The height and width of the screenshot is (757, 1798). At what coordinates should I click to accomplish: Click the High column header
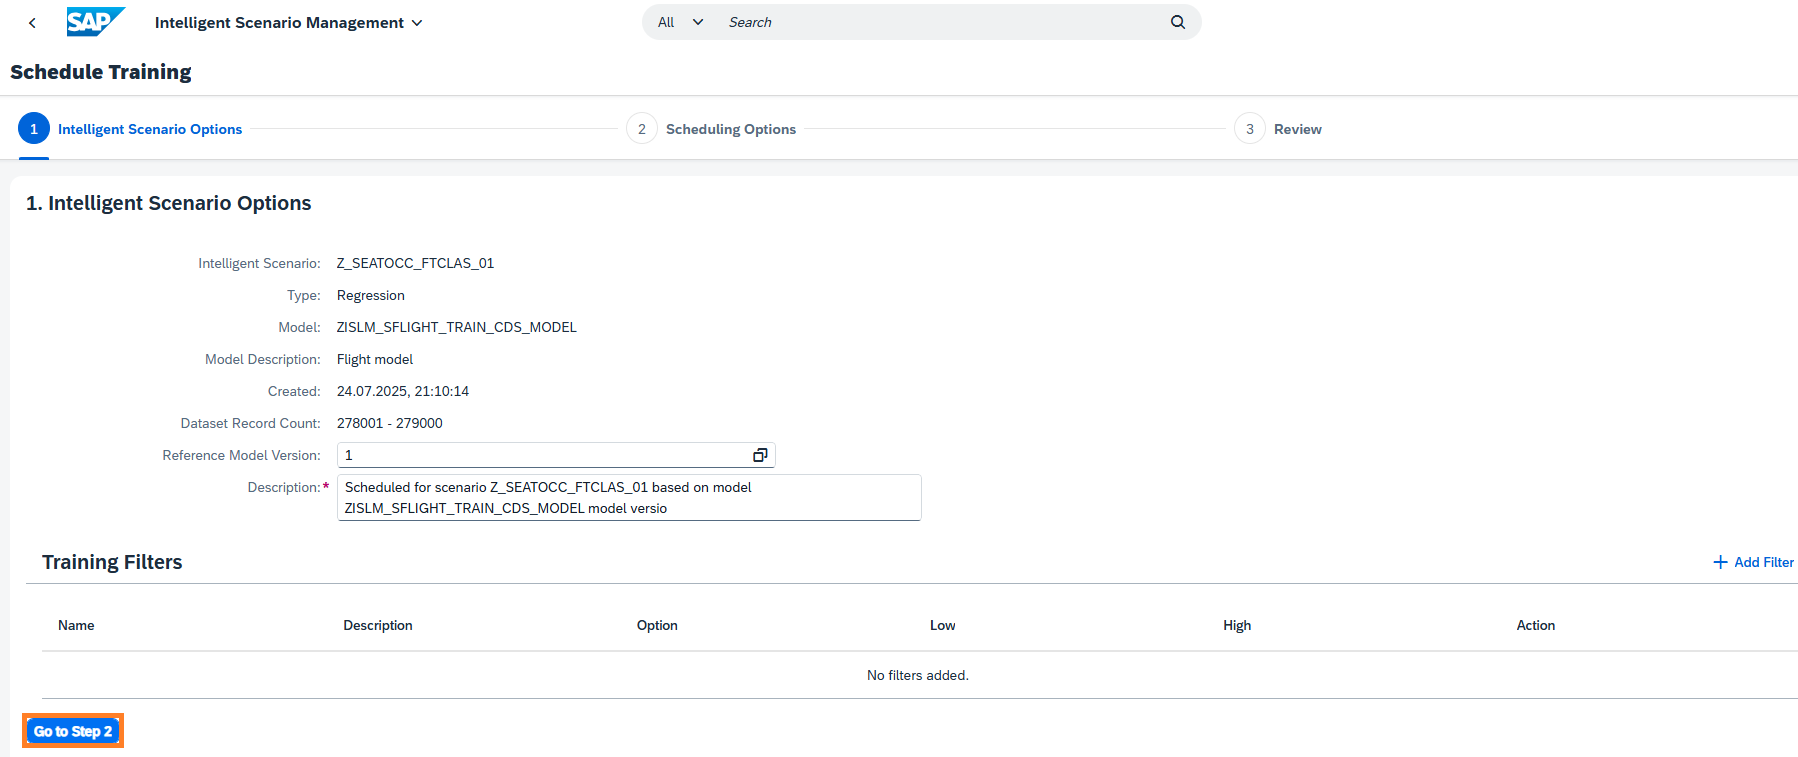point(1237,625)
